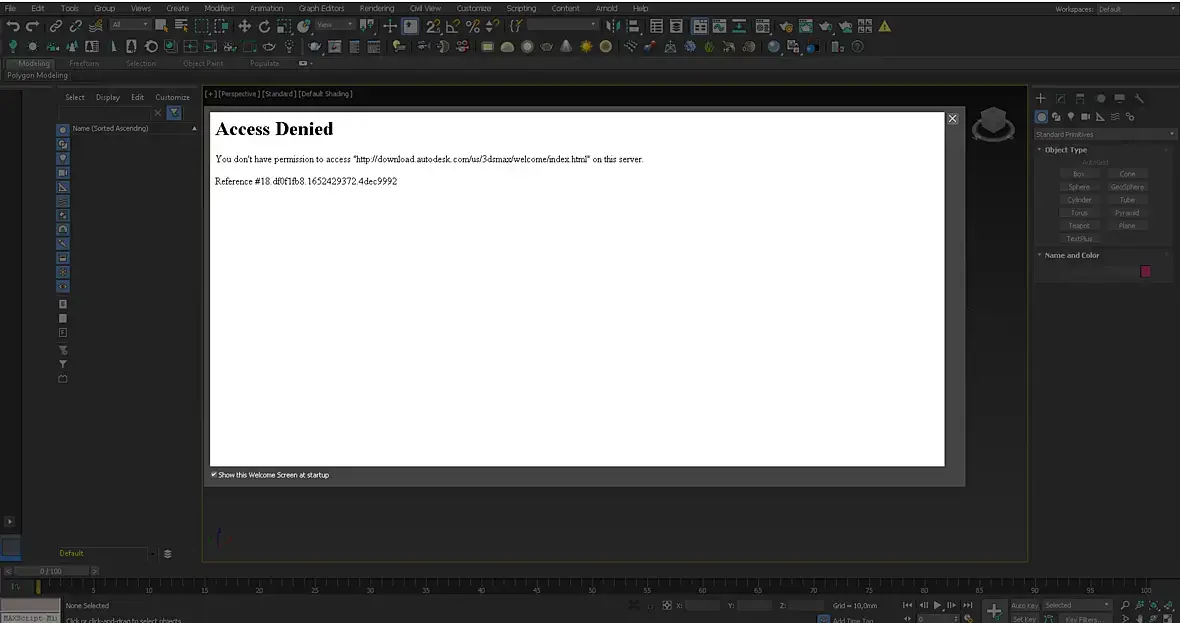The image size is (1180, 623).
Task: Open the Workspaces Default dropdown
Action: [1135, 9]
